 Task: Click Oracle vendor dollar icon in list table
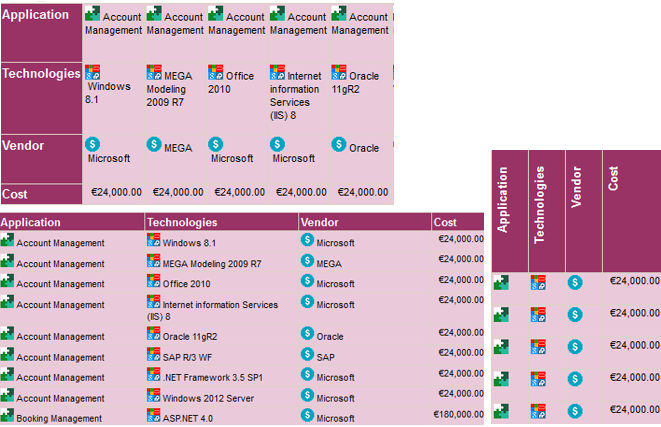pyautogui.click(x=307, y=335)
